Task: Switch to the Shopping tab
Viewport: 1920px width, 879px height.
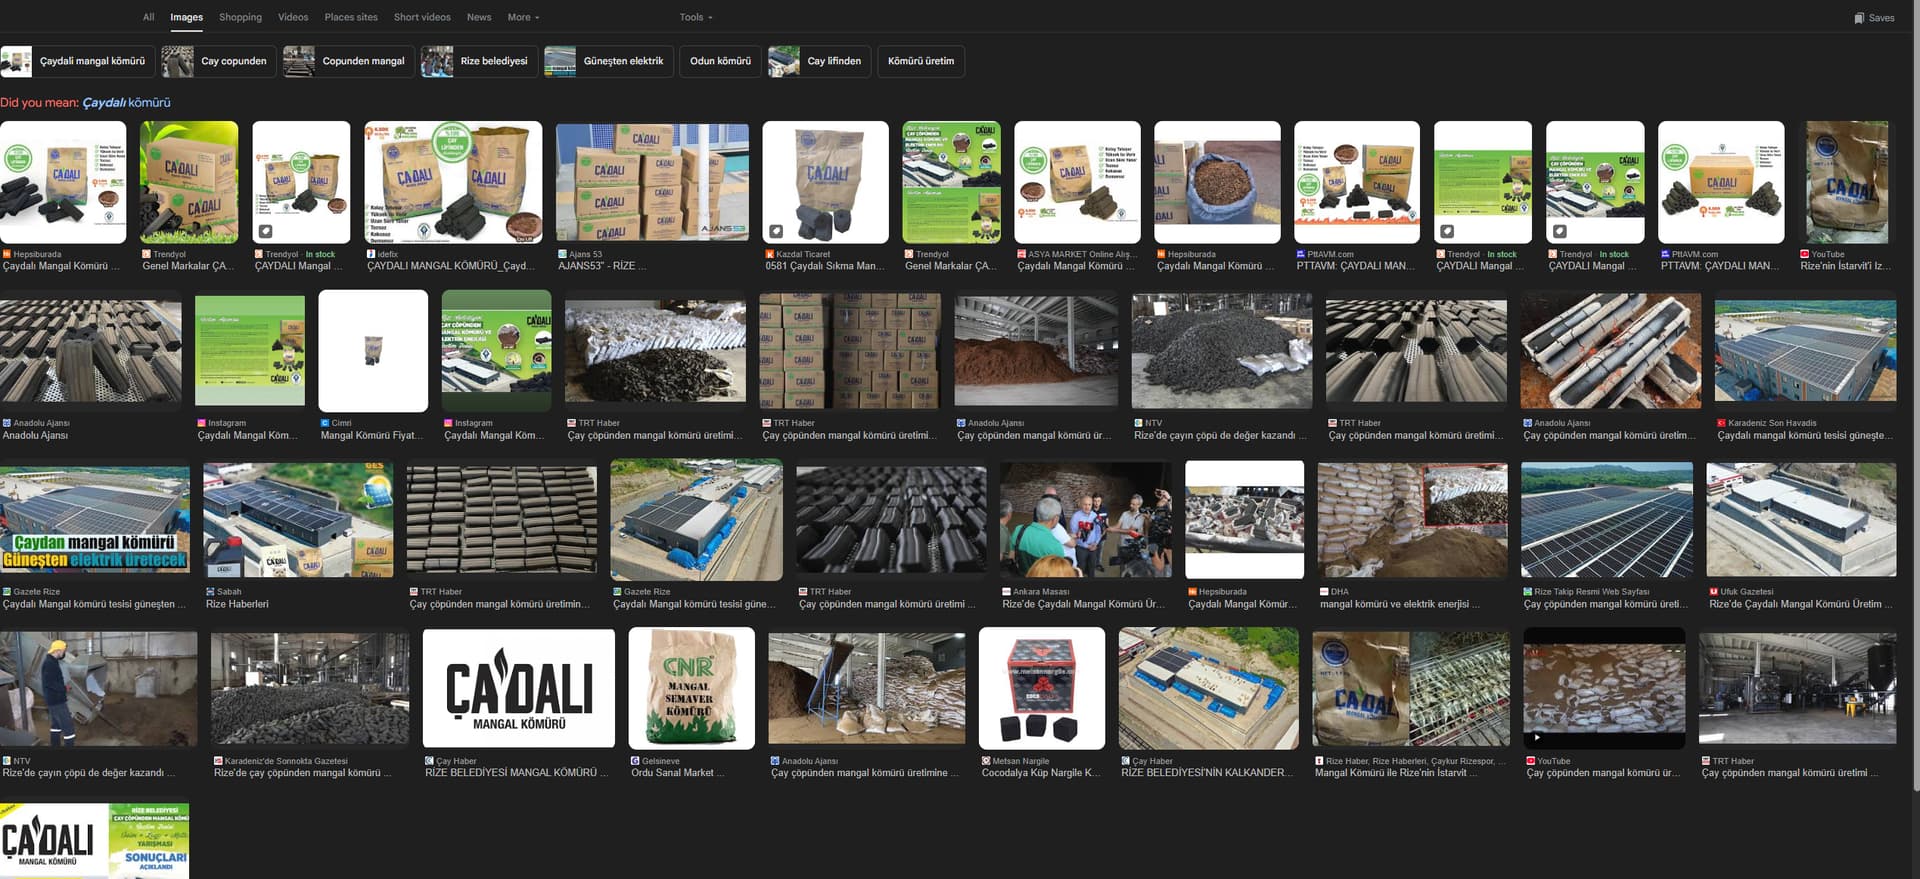Action: [240, 17]
